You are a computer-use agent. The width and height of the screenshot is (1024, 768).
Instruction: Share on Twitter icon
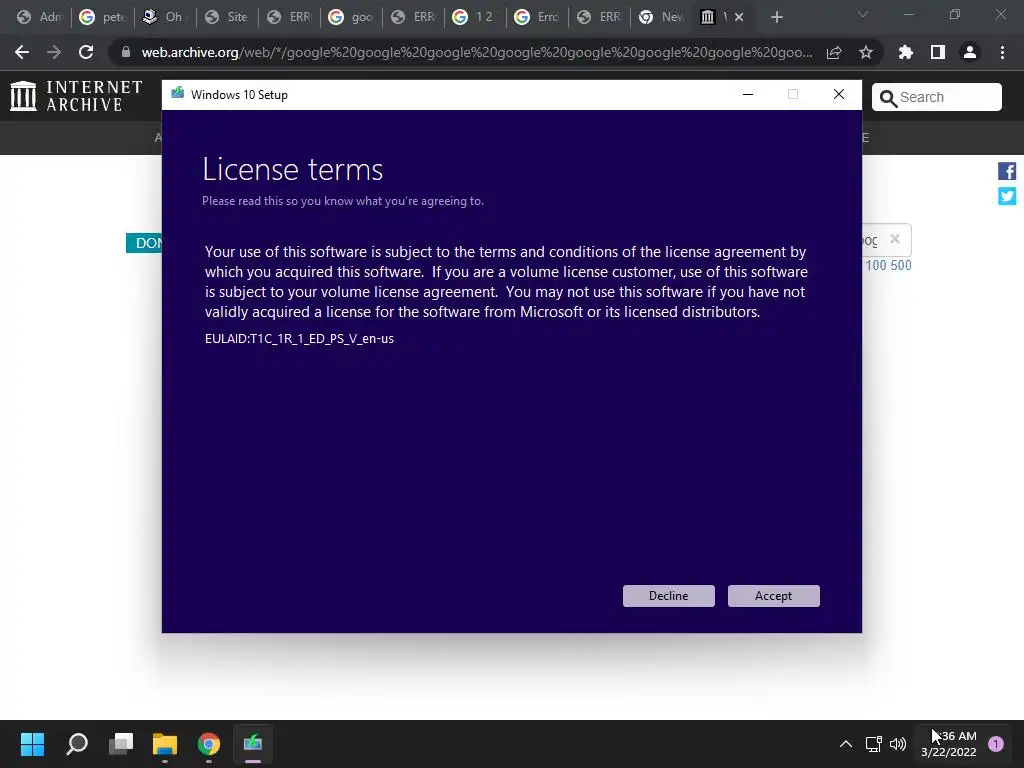click(1006, 196)
